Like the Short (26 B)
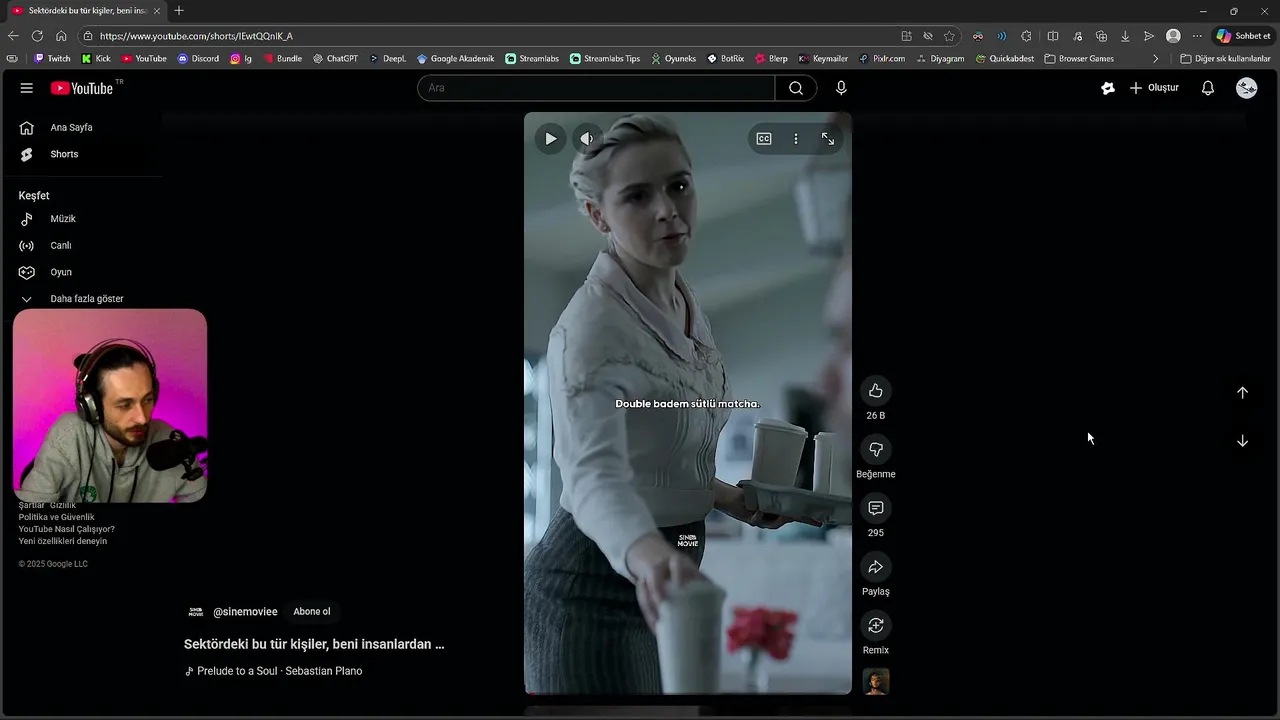The height and width of the screenshot is (720, 1280). pos(876,391)
